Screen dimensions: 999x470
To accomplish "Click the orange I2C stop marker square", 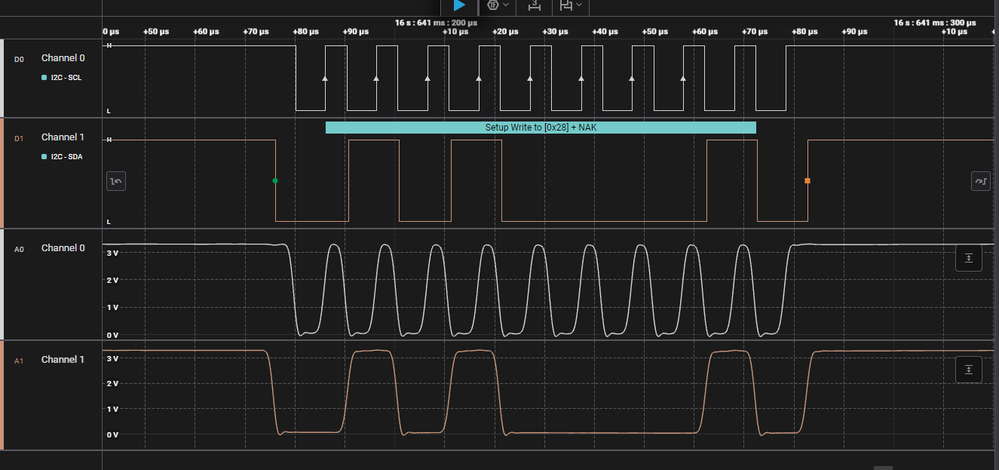I will click(x=807, y=181).
